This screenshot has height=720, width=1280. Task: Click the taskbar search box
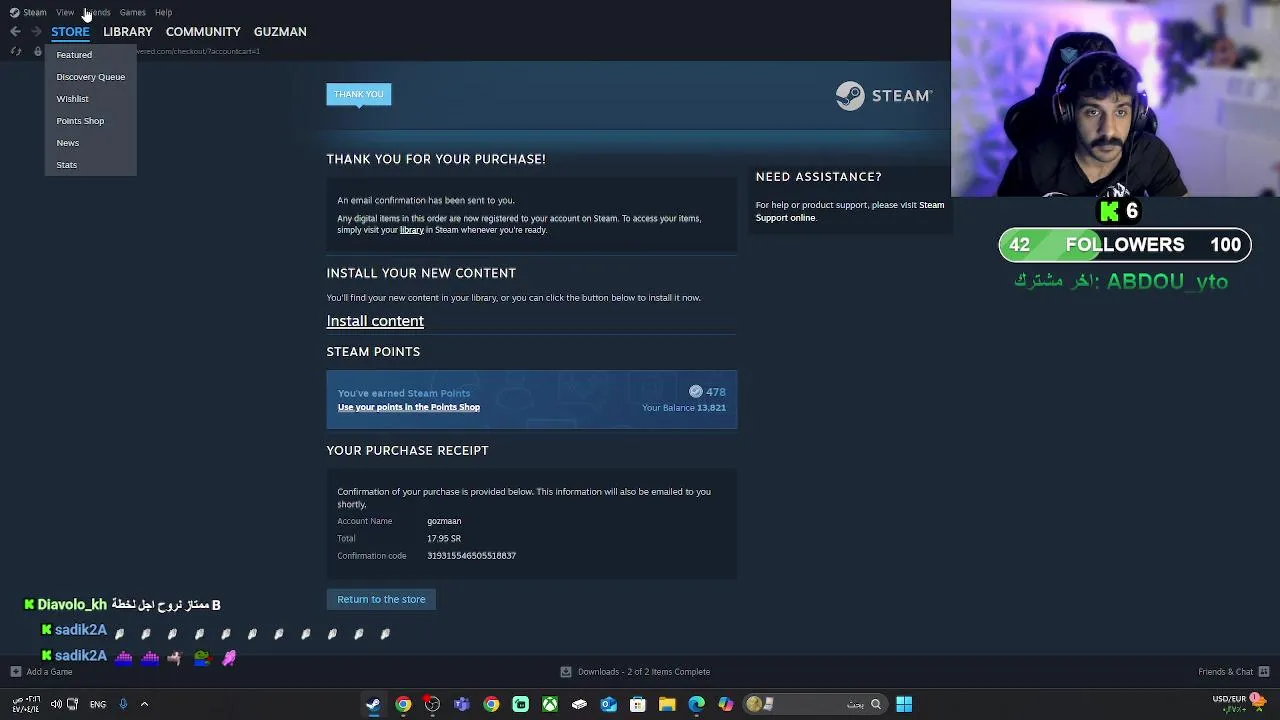pyautogui.click(x=816, y=704)
